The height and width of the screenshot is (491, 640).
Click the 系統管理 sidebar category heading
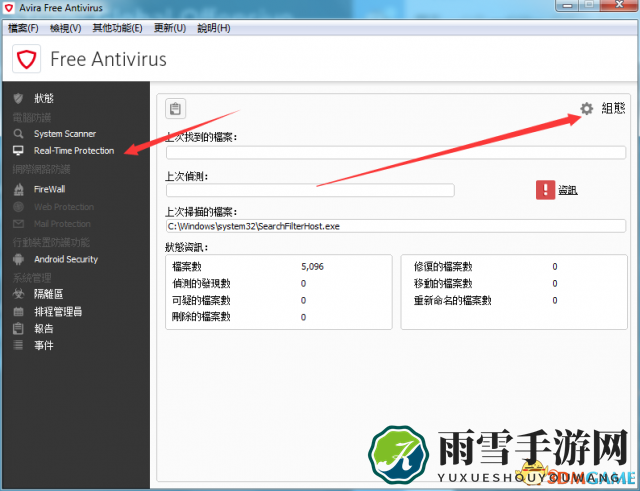point(32,278)
